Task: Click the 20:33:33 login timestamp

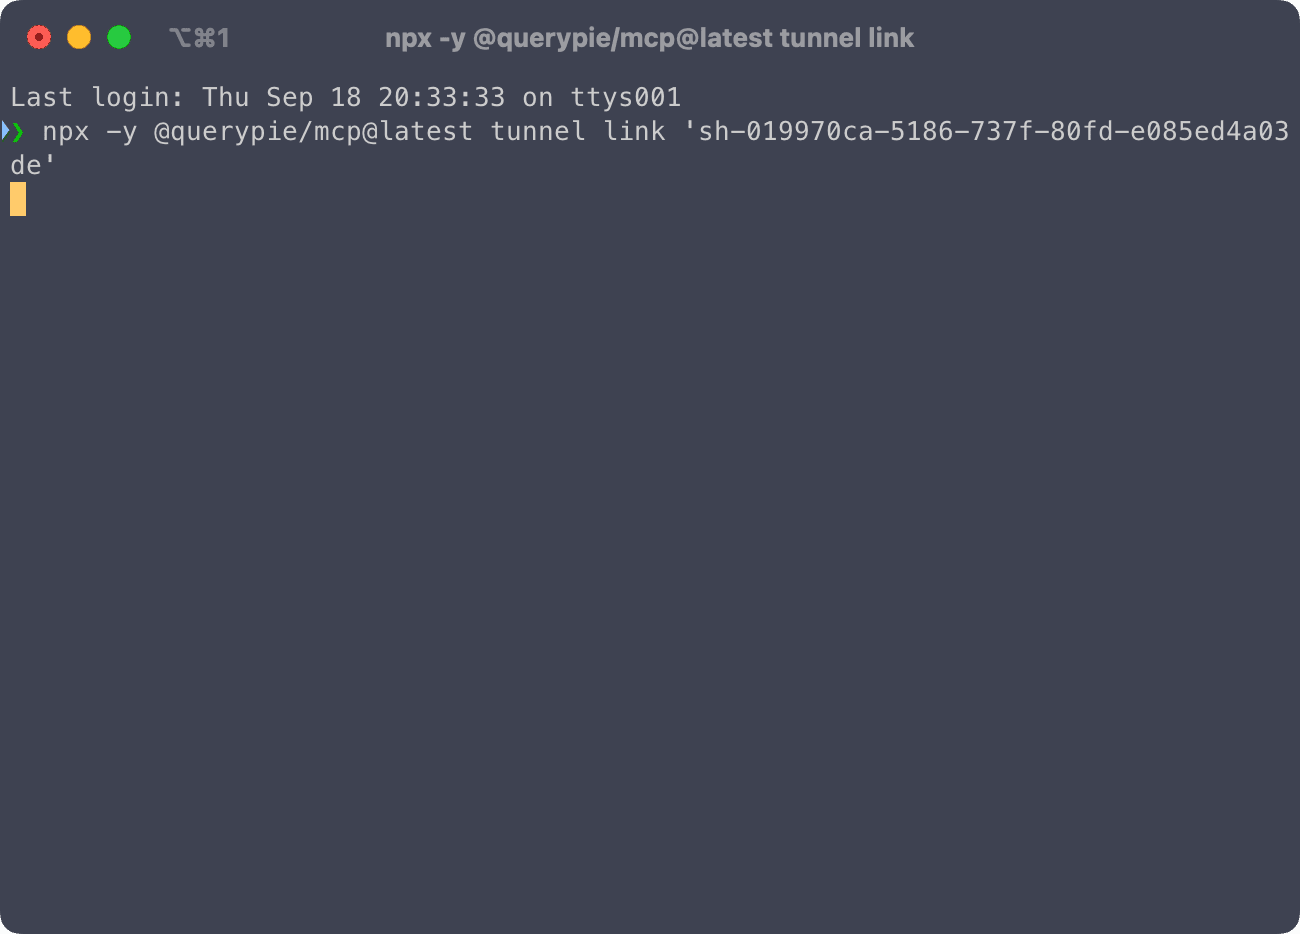Action: pos(441,97)
